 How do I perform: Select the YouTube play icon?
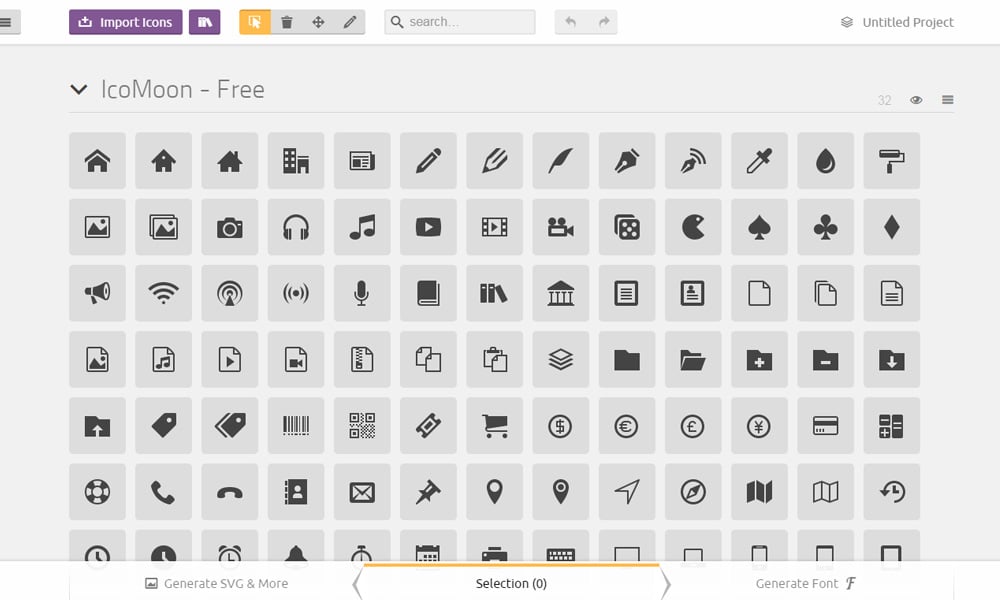pyautogui.click(x=429, y=227)
